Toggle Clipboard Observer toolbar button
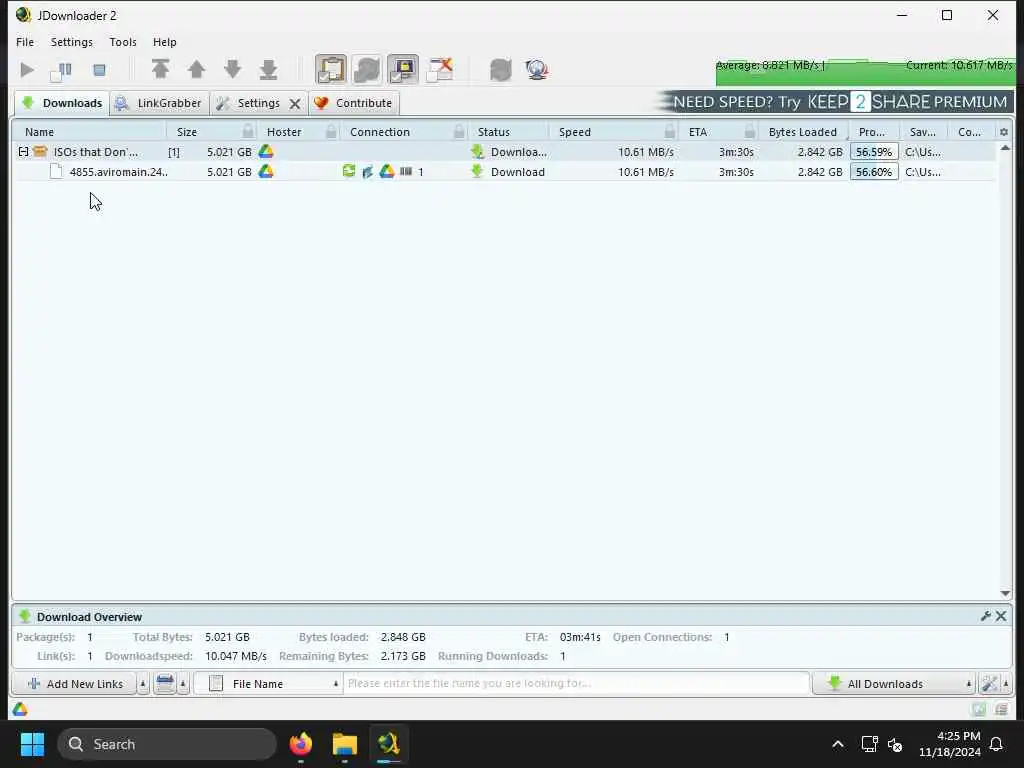Viewport: 1024px width, 768px height. tap(331, 69)
